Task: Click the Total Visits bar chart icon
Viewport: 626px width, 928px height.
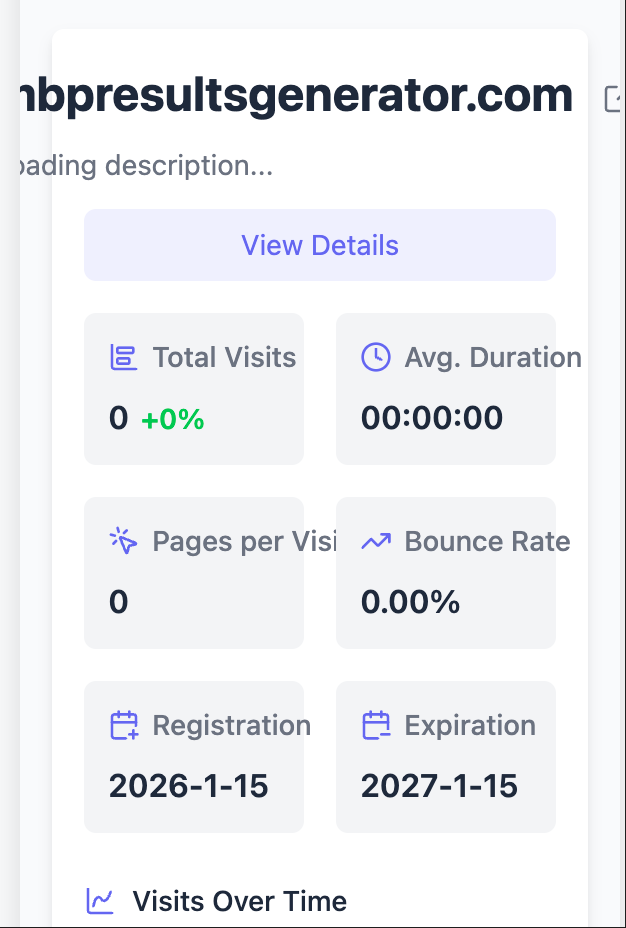Action: point(124,357)
